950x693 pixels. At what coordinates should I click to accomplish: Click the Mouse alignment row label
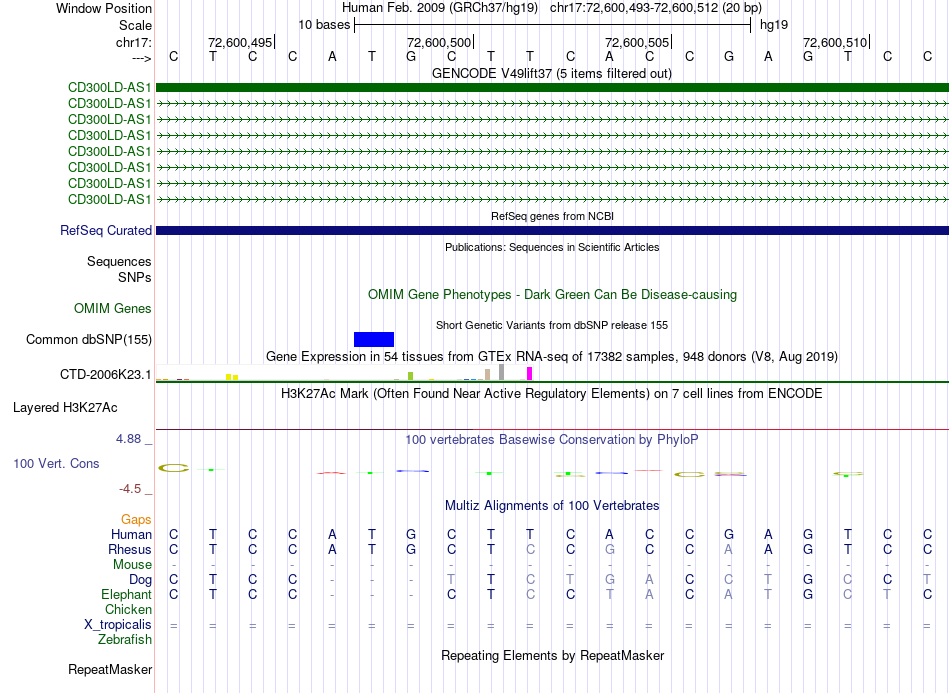[132, 565]
